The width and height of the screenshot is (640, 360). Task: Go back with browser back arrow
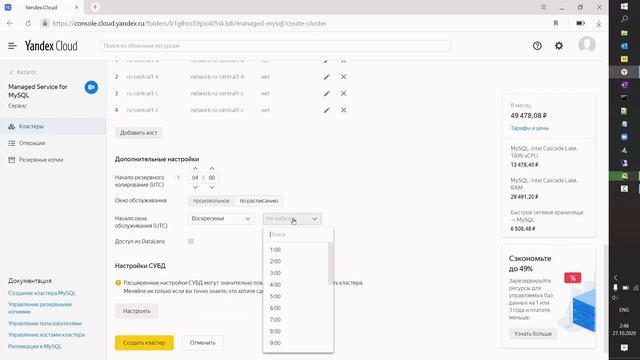coord(10,23)
